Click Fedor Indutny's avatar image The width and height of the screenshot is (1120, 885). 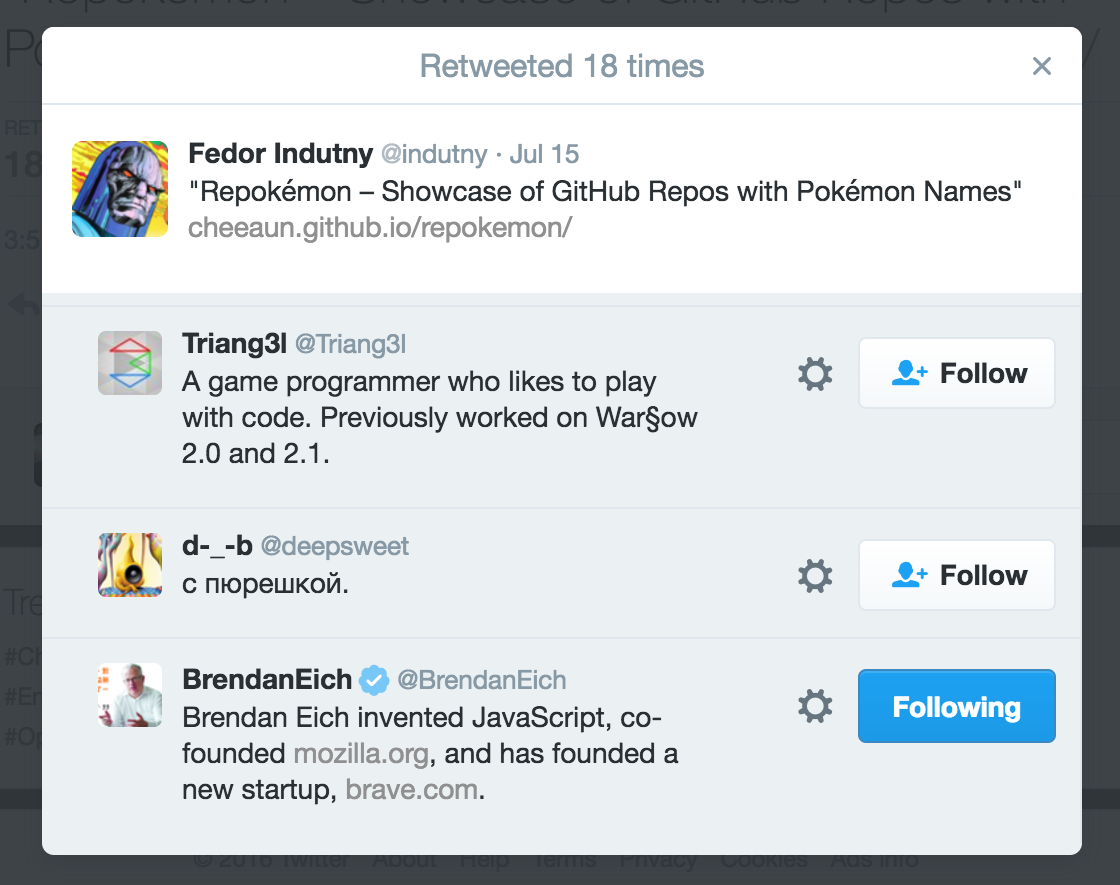120,189
